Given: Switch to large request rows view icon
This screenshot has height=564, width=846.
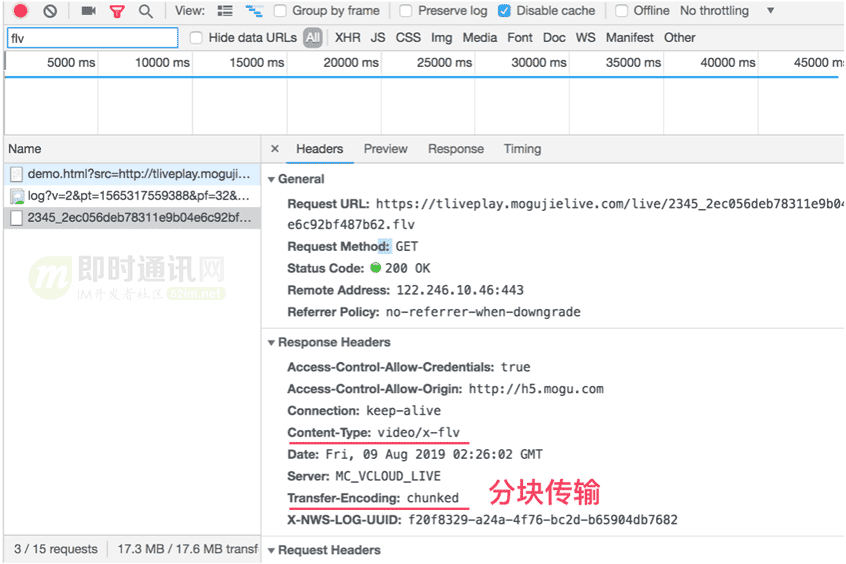Looking at the screenshot, I should pos(225,11).
